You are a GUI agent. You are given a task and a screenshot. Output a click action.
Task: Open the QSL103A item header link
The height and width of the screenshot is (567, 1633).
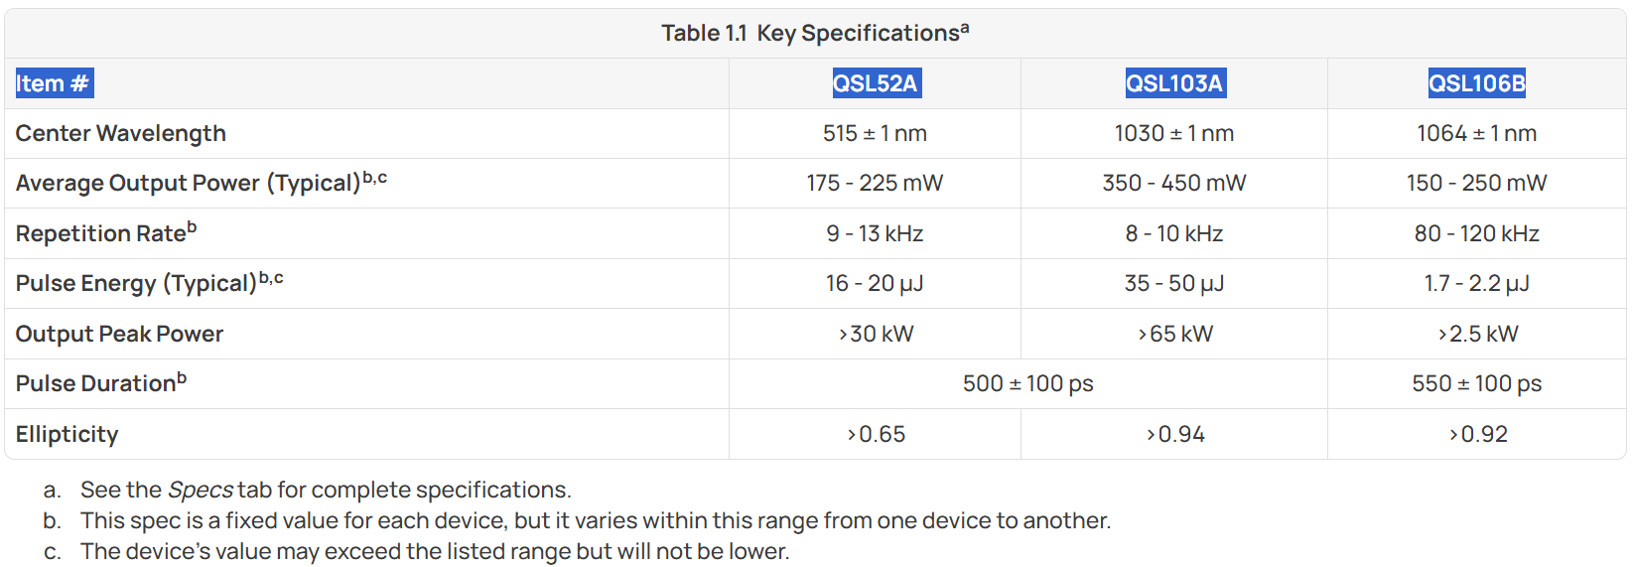pyautogui.click(x=1175, y=83)
